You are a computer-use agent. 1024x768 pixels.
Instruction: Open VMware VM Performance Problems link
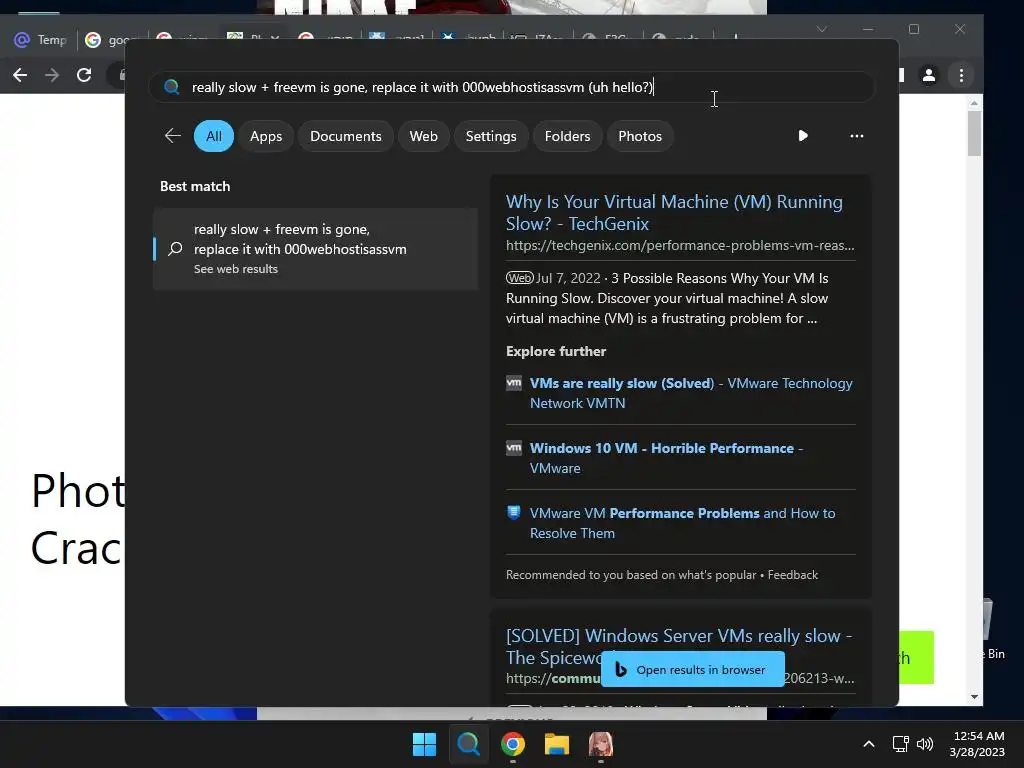[x=682, y=523]
